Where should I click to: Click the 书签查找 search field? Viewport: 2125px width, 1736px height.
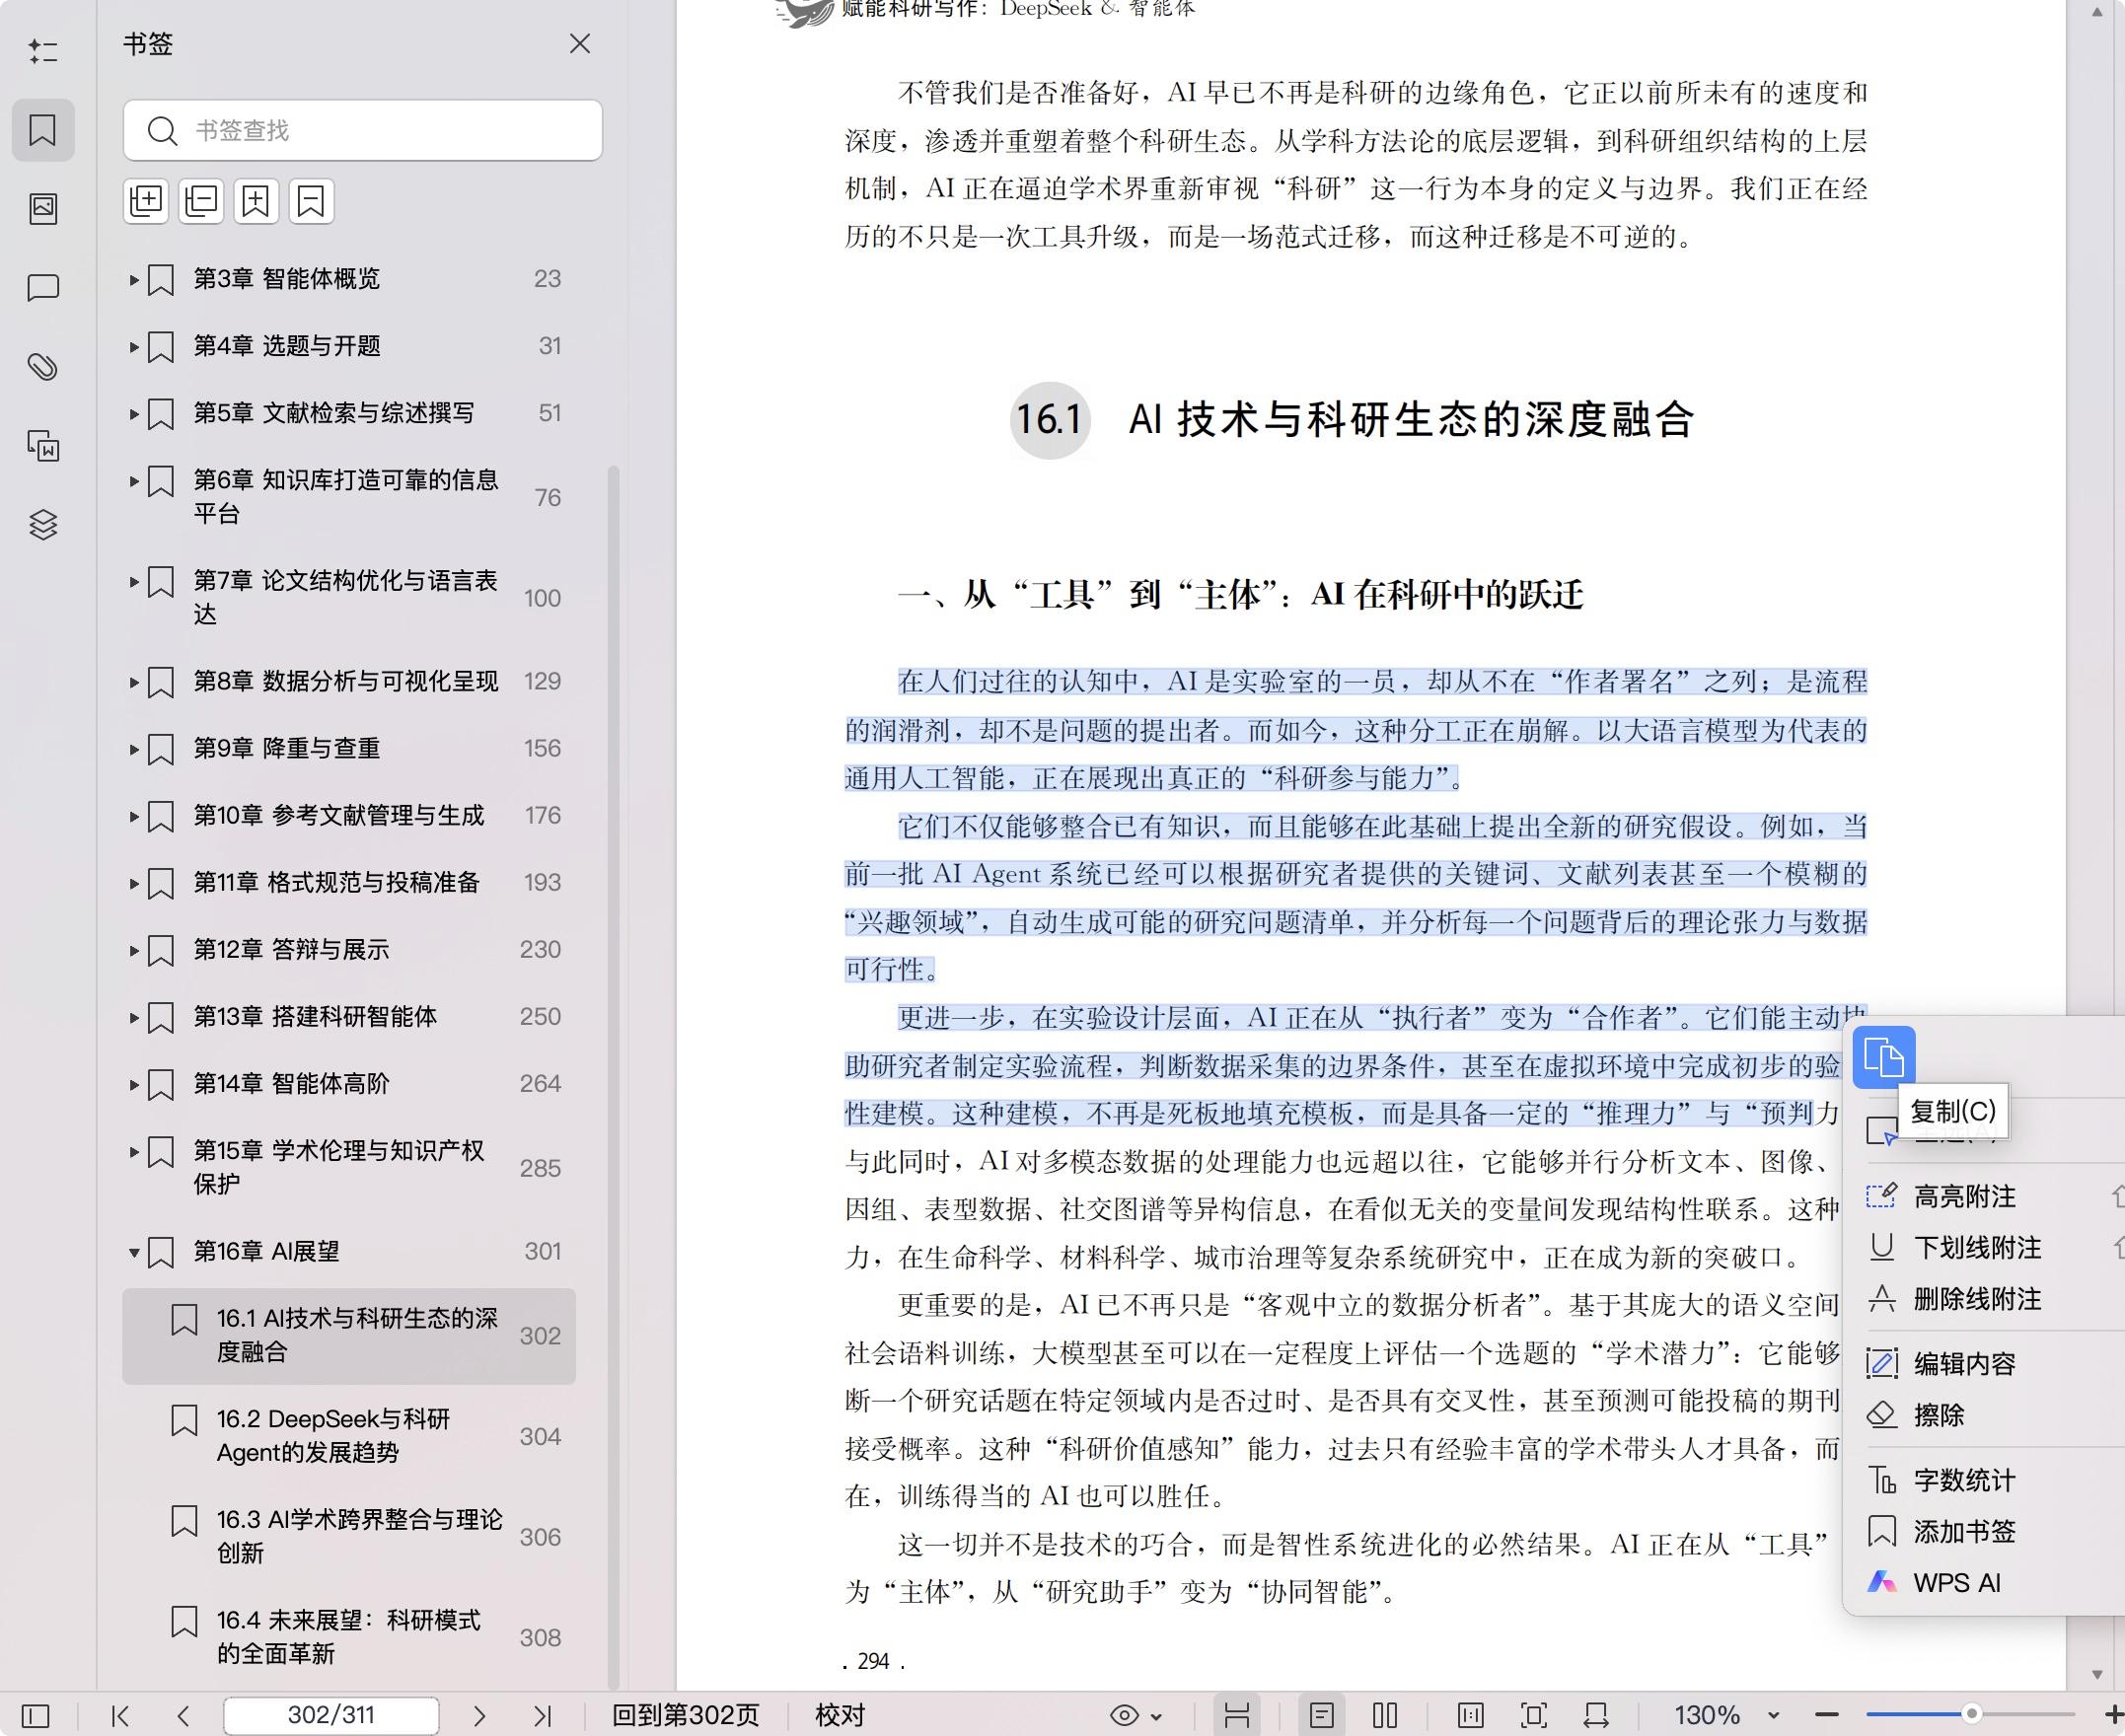[x=363, y=130]
